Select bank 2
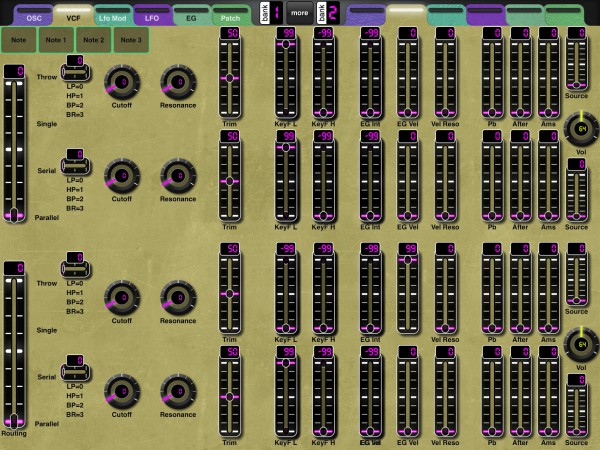Viewport: 600px width, 450px height. coord(328,13)
